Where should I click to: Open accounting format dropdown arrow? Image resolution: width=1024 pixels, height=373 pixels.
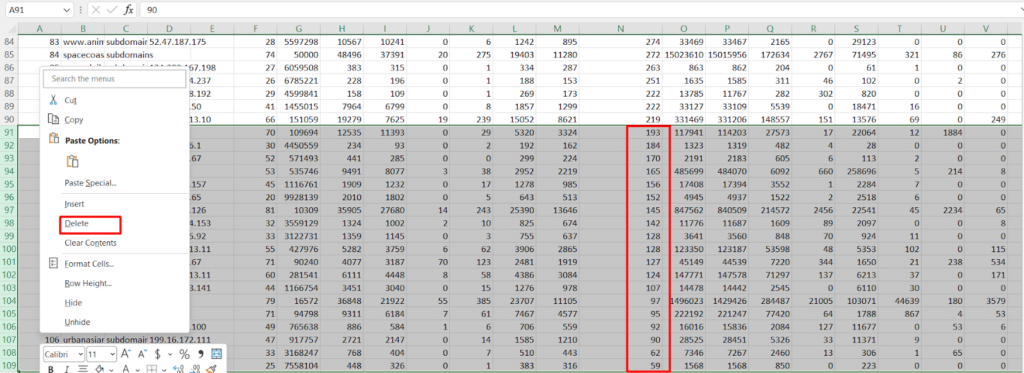click(x=170, y=354)
